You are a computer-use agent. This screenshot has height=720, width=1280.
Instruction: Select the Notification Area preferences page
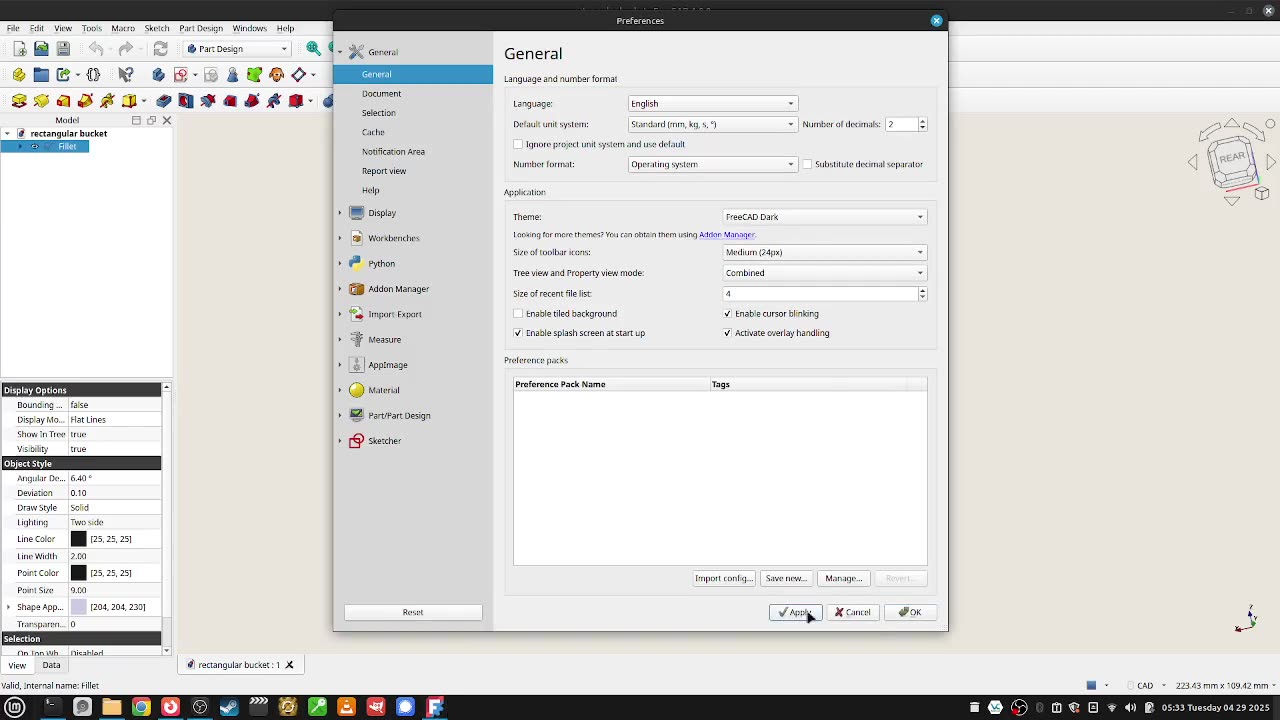[393, 152]
